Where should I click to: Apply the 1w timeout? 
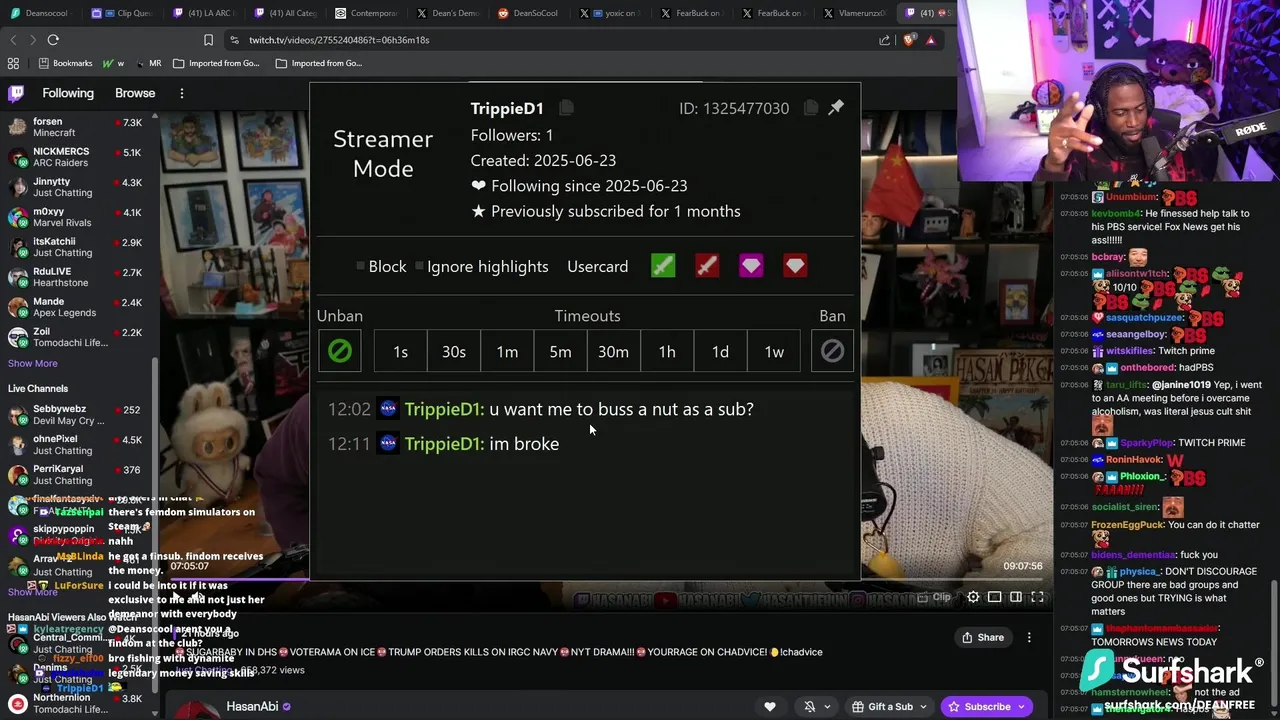[774, 351]
